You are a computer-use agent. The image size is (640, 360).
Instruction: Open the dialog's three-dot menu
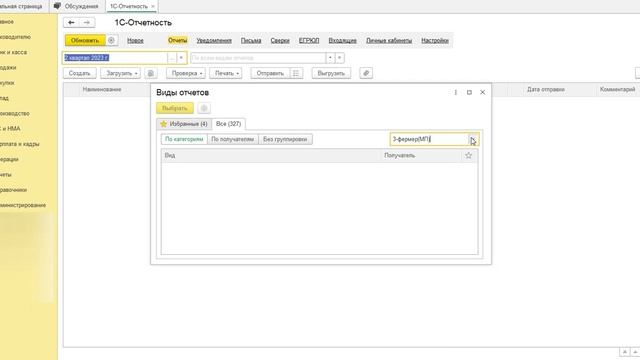click(456, 93)
